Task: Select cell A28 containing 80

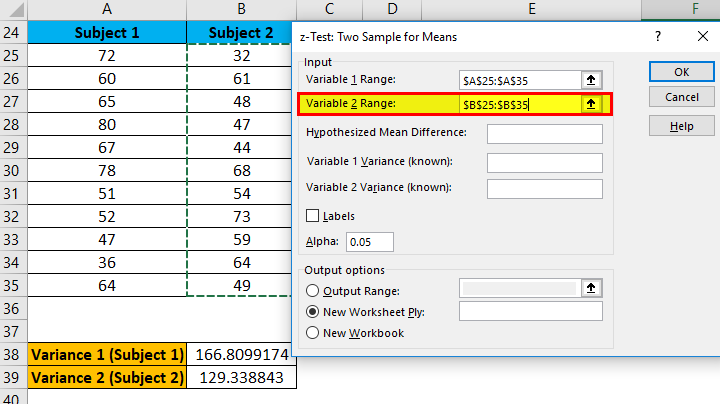Action: pos(107,124)
